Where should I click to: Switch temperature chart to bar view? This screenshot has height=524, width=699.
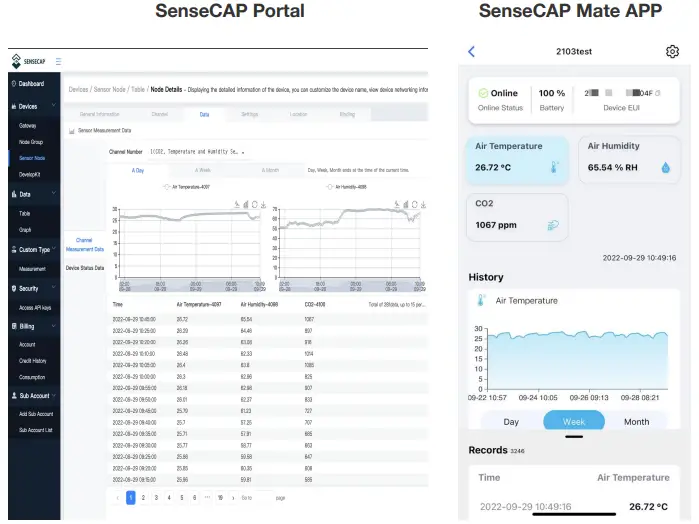(246, 204)
